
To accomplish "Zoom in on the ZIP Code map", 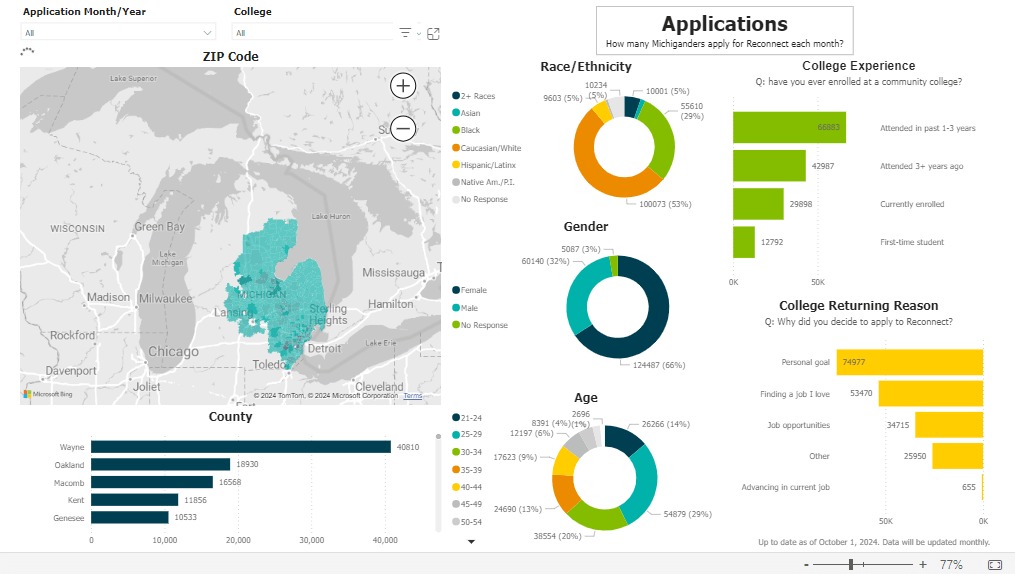I will (x=403, y=85).
